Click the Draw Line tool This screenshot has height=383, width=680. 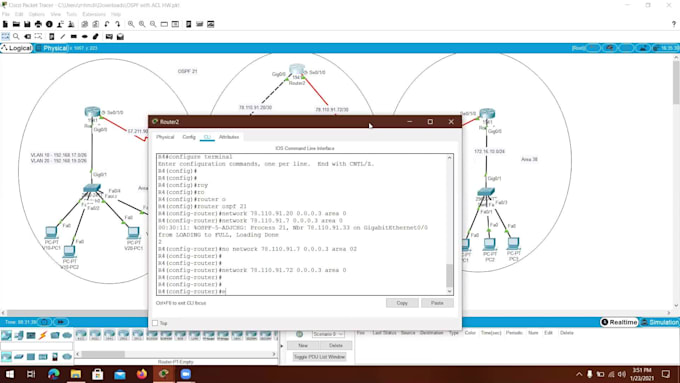63,36
